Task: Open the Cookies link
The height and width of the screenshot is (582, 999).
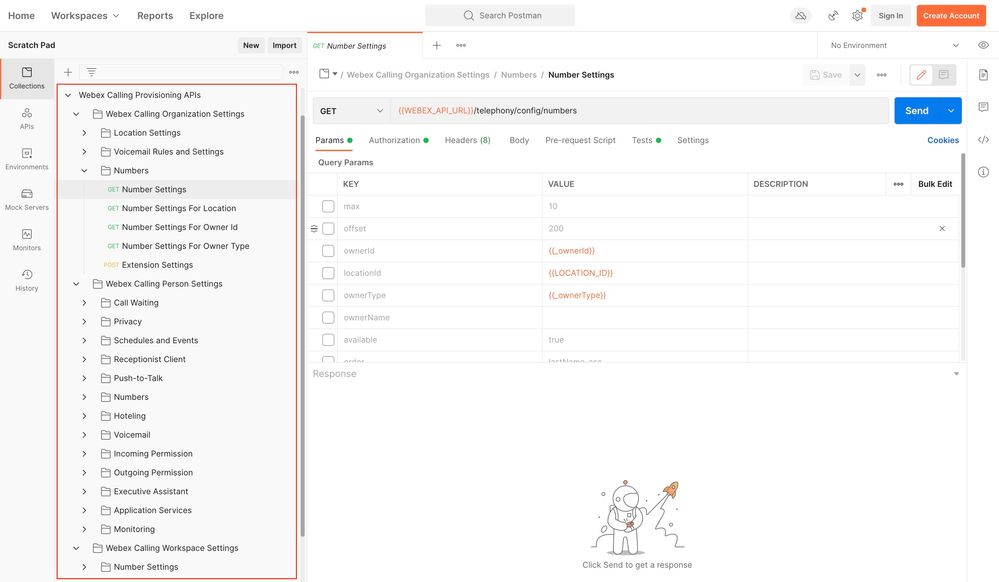Action: [943, 140]
